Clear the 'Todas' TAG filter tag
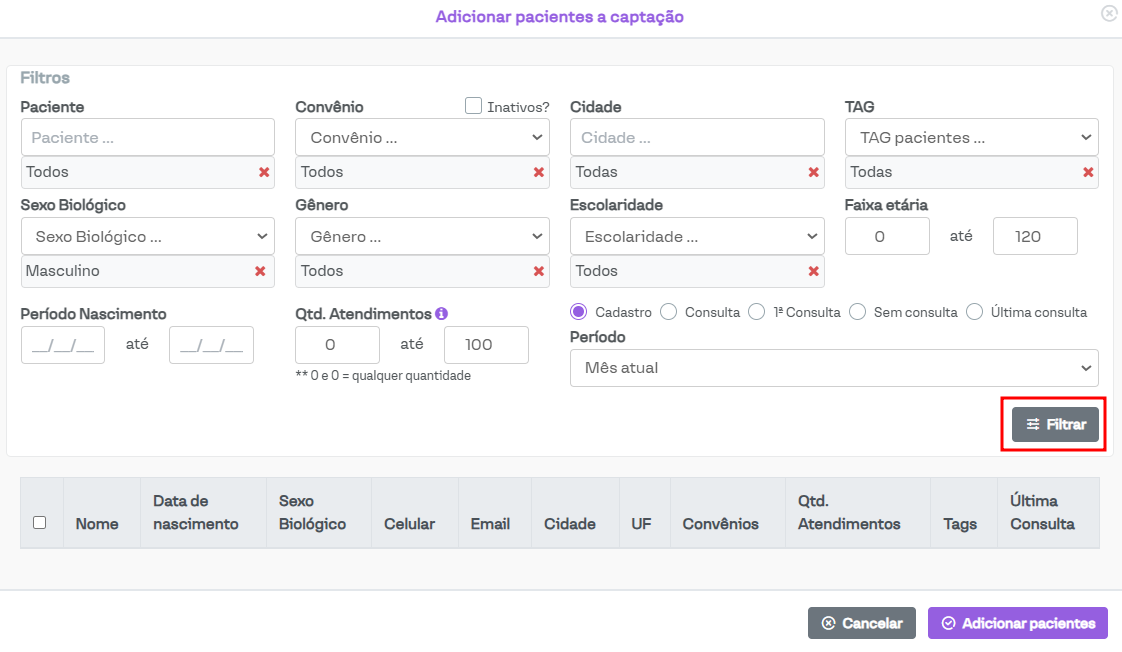The width and height of the screenshot is (1122, 652). [1088, 172]
